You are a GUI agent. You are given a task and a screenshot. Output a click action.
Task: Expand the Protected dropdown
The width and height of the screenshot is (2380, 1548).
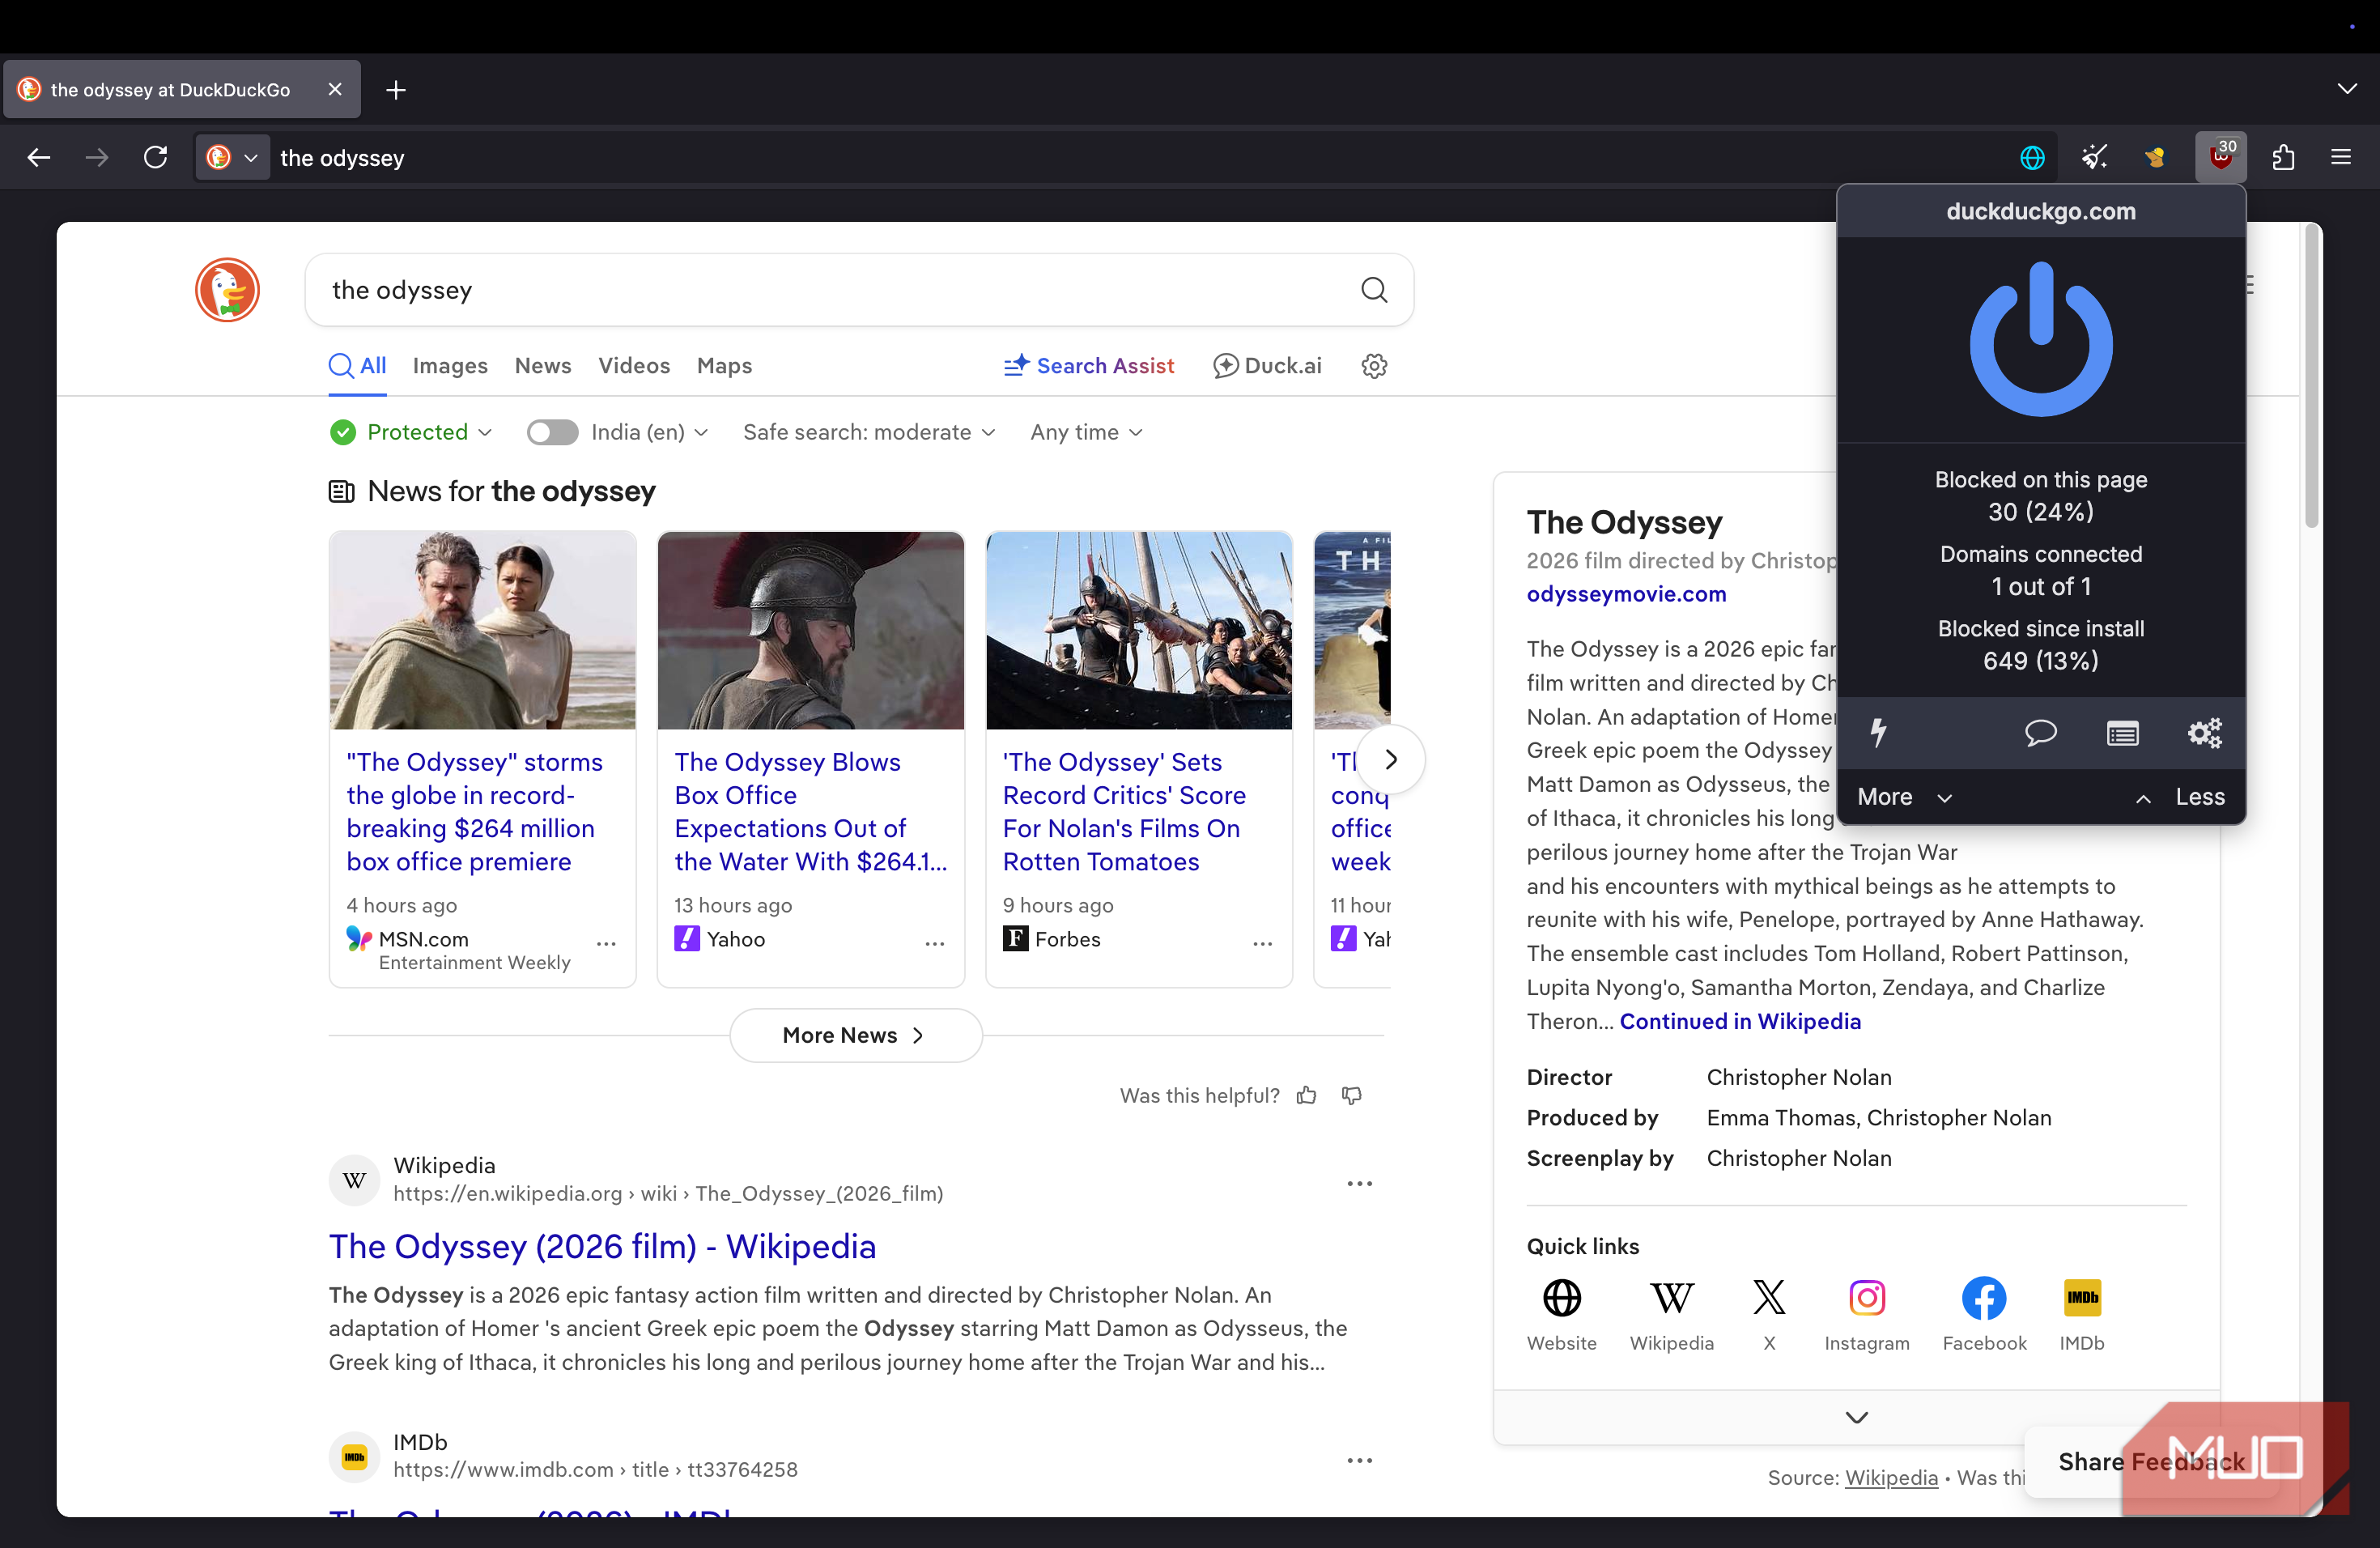pyautogui.click(x=411, y=432)
